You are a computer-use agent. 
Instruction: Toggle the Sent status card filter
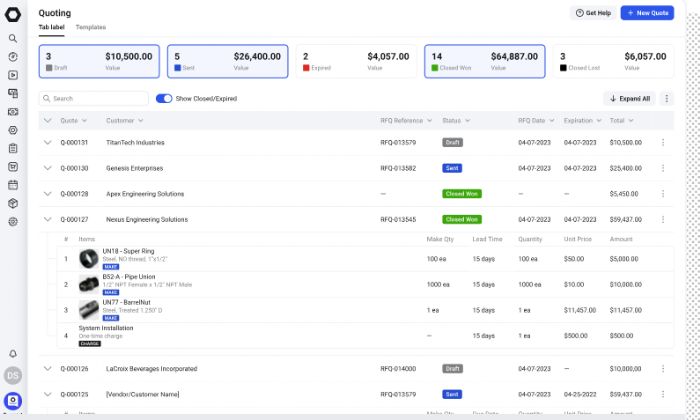point(228,61)
